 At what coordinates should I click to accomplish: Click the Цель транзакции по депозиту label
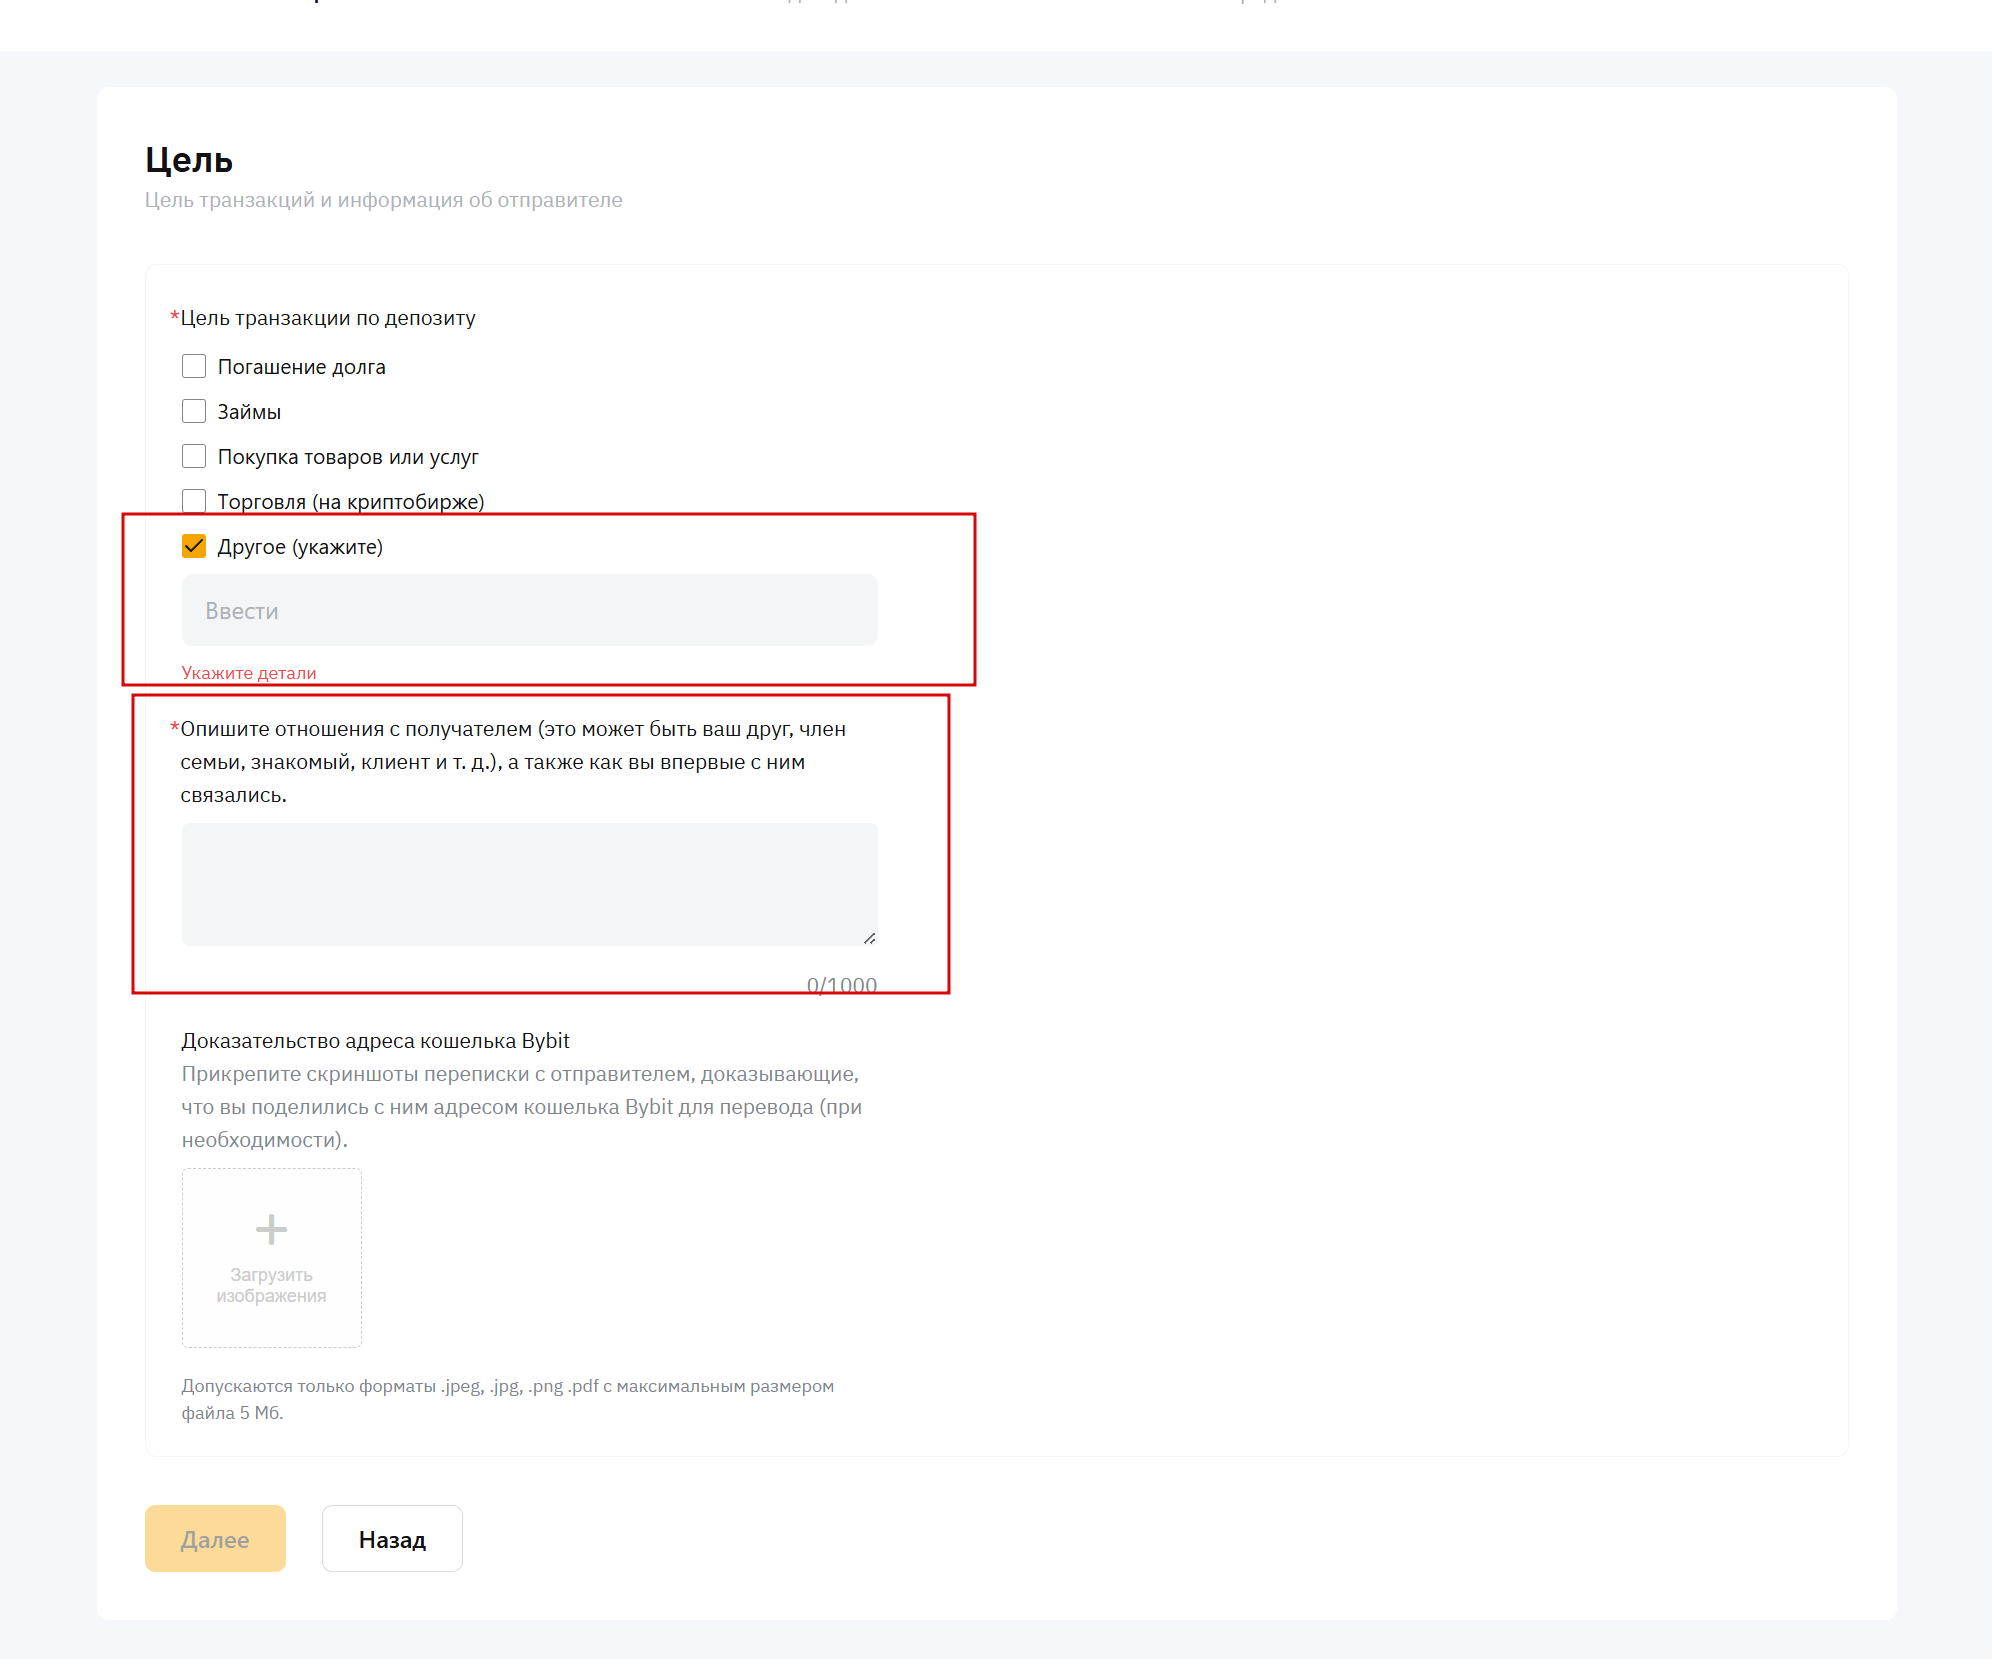click(x=327, y=318)
